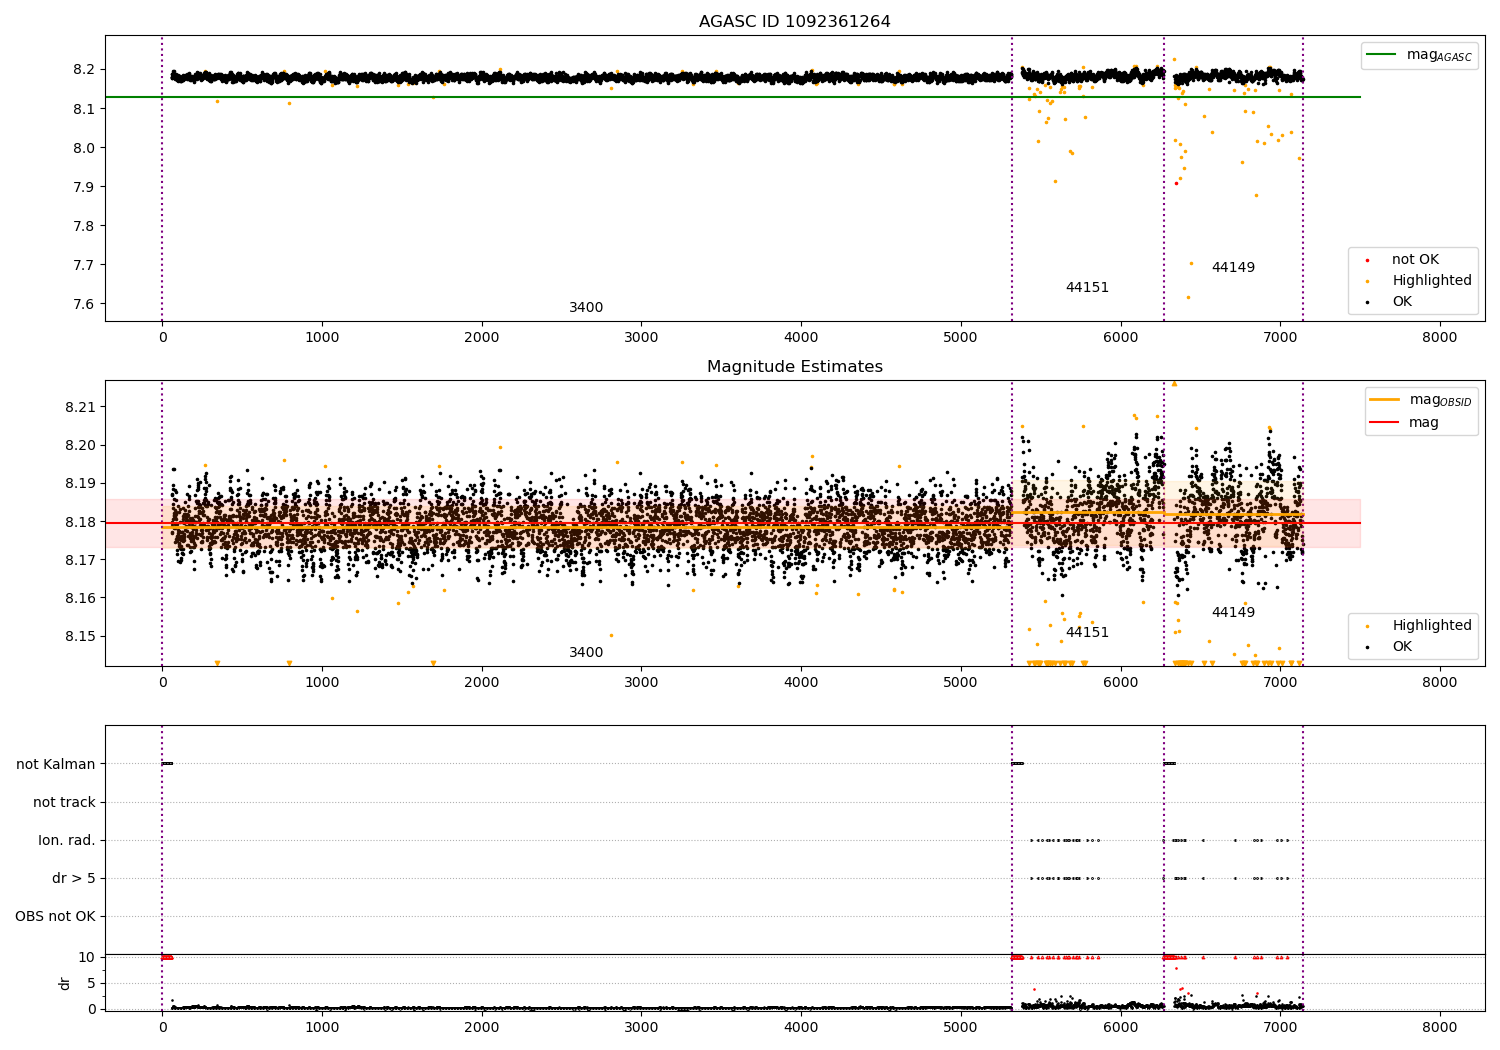Click the 'not OK' legend entry in top plot
This screenshot has width=1500, height=1050.
point(1415,260)
